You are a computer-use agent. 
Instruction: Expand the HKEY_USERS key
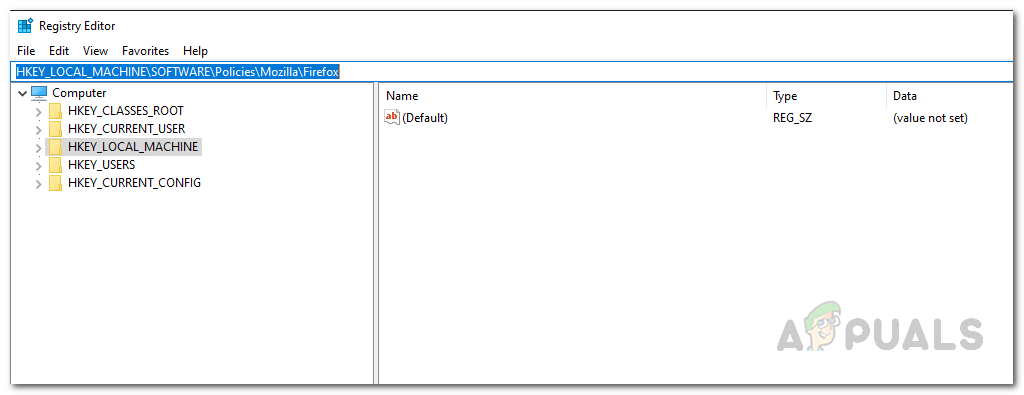pos(39,165)
